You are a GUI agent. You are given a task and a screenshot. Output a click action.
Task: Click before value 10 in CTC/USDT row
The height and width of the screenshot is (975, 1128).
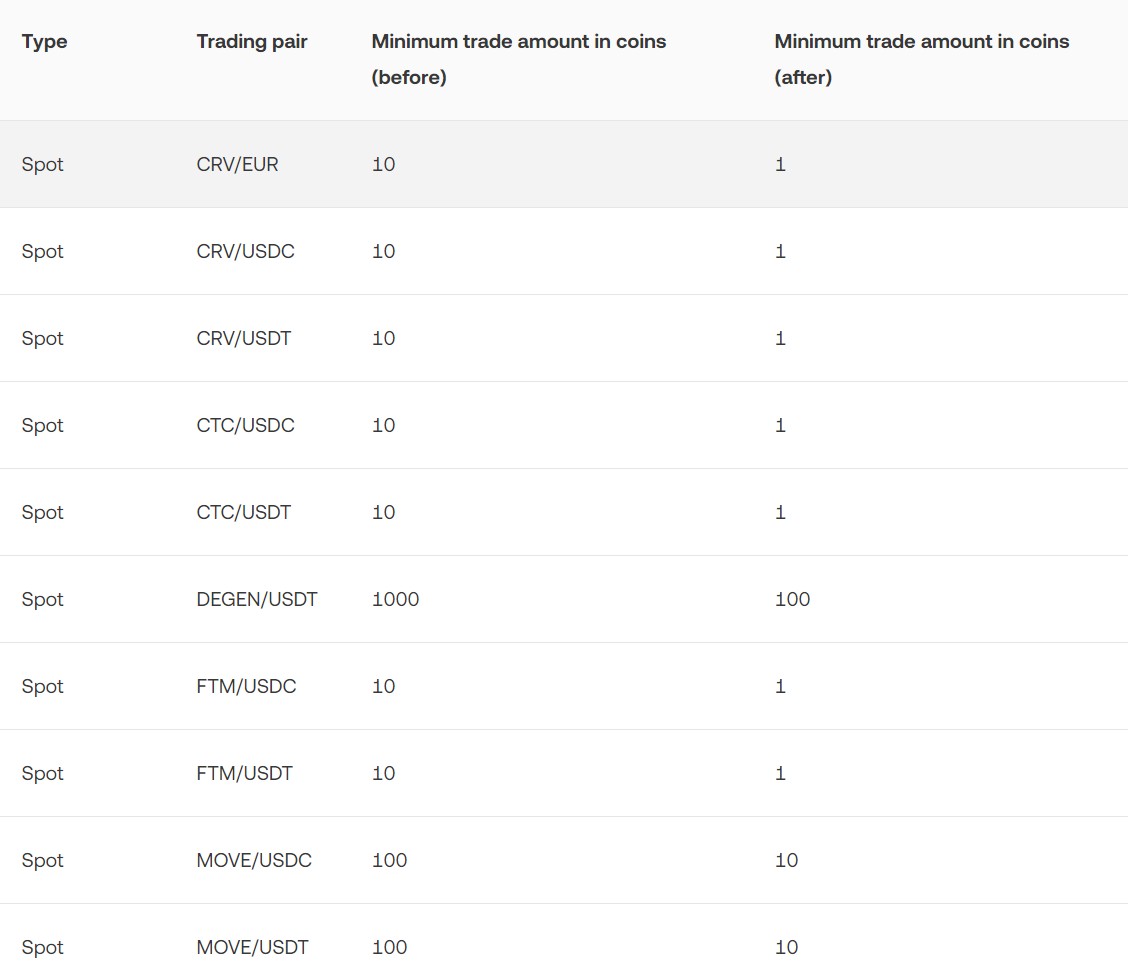click(383, 512)
